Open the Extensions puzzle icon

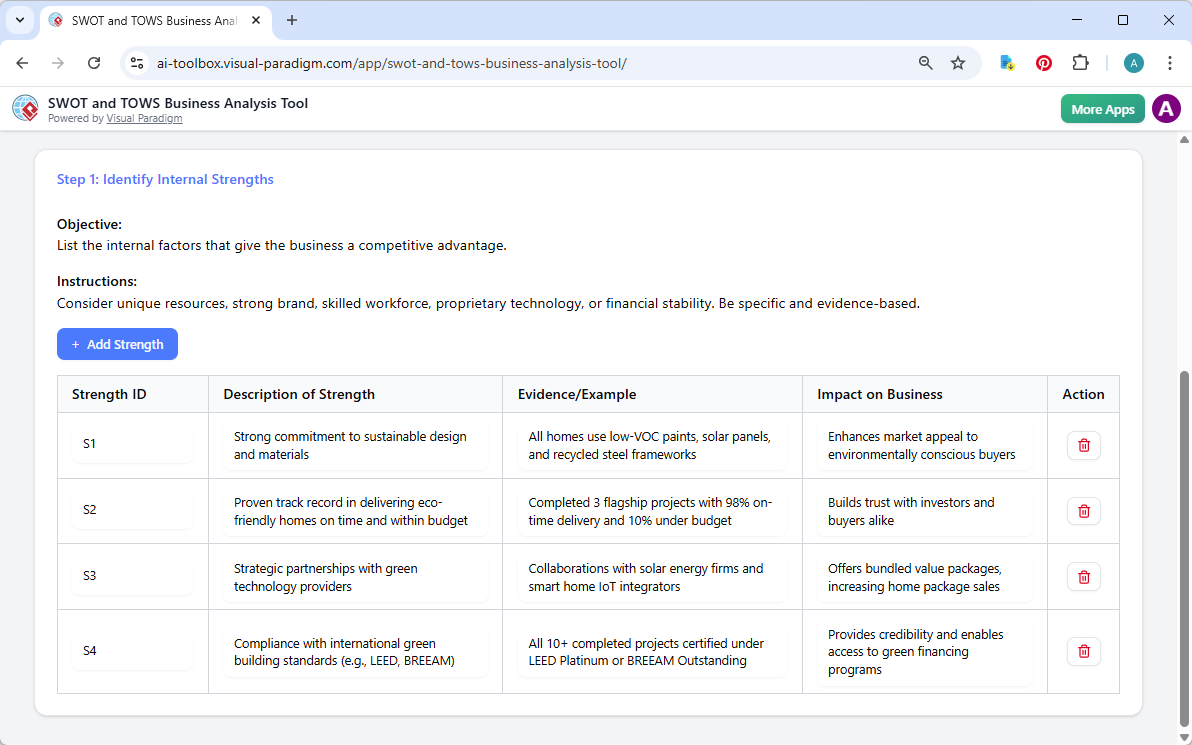(1080, 62)
